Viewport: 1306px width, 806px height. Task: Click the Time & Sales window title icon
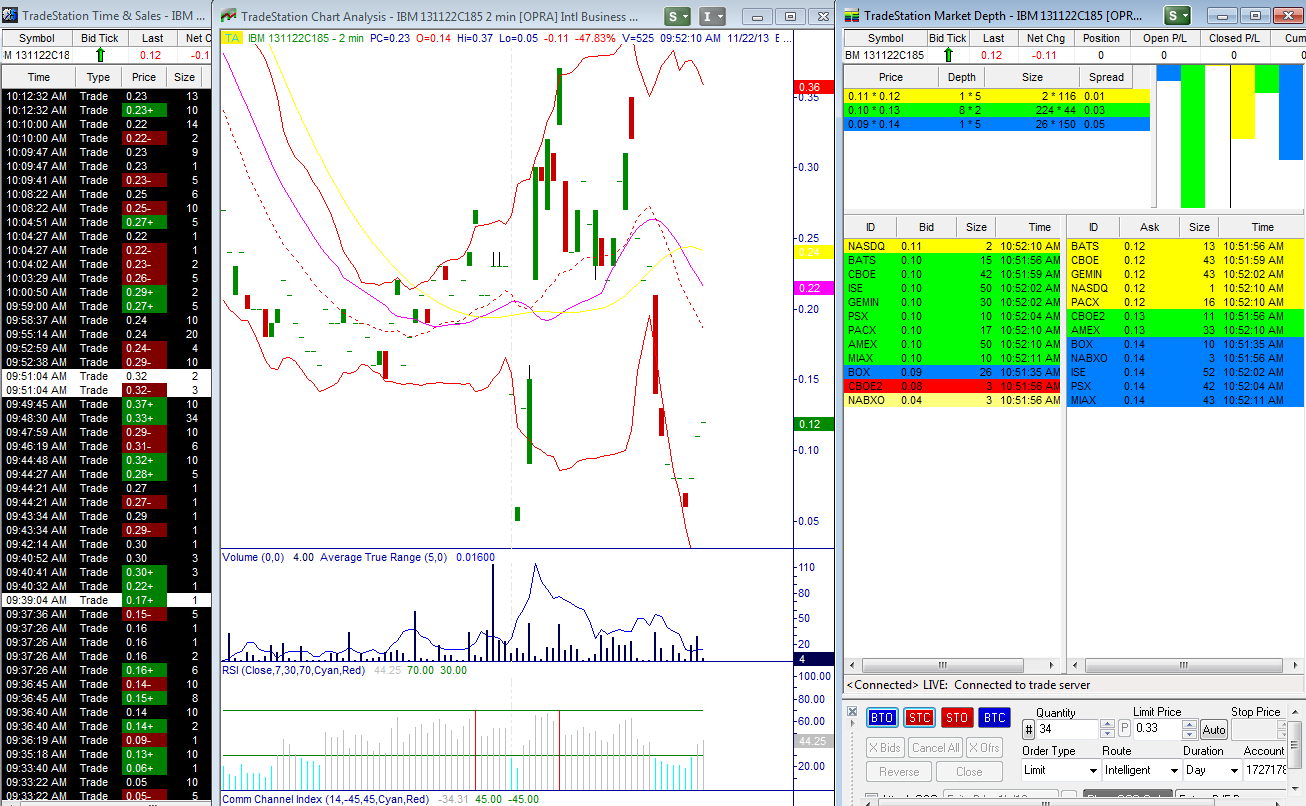10,16
